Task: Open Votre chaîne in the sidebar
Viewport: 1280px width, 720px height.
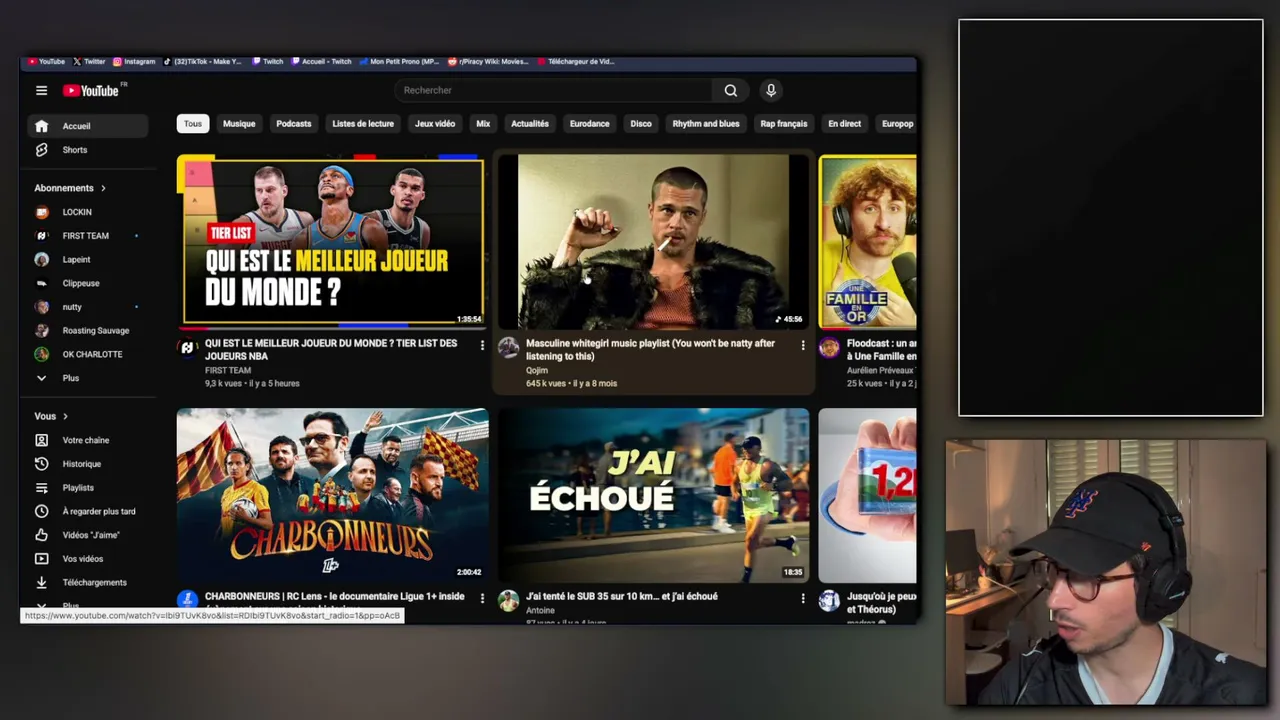Action: [88, 440]
